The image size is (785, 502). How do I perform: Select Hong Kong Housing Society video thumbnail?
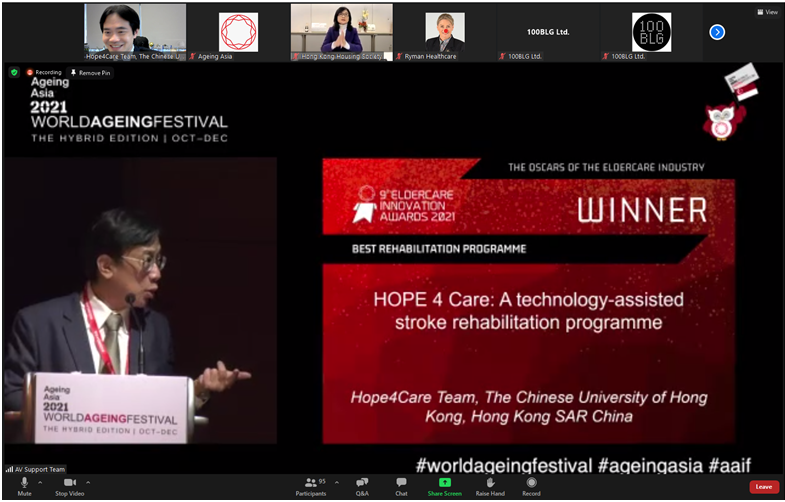click(341, 32)
